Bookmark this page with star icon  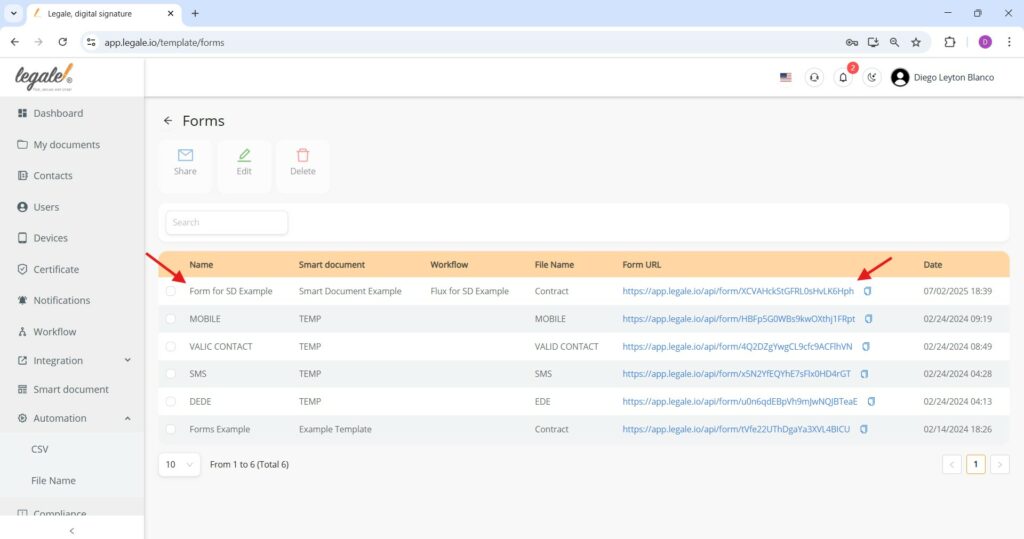[x=916, y=42]
